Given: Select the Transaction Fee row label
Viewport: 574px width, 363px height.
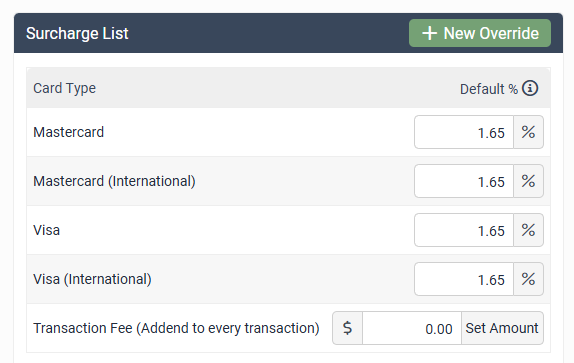Looking at the screenshot, I should (176, 328).
